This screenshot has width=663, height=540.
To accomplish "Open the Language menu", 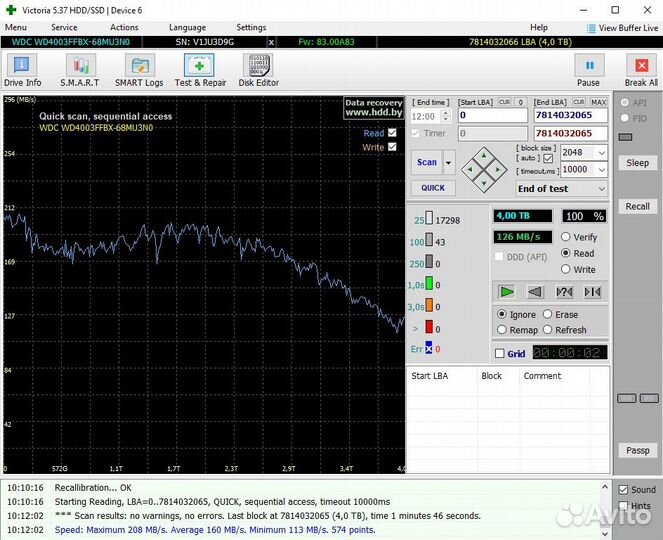I will click(187, 27).
